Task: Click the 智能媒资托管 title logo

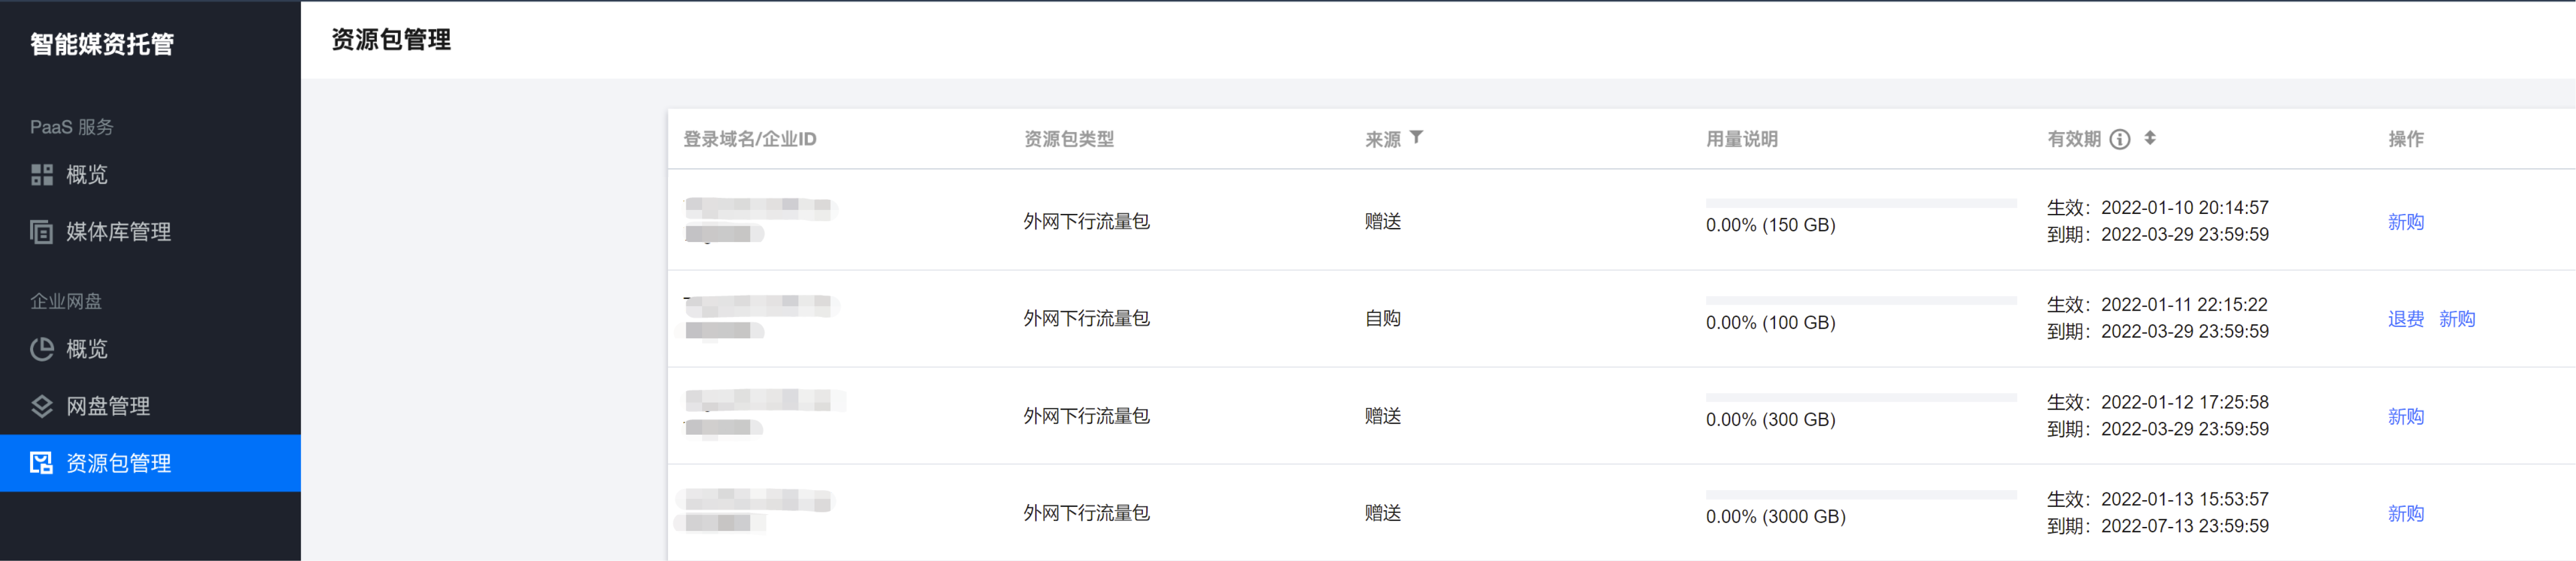Action: (102, 44)
